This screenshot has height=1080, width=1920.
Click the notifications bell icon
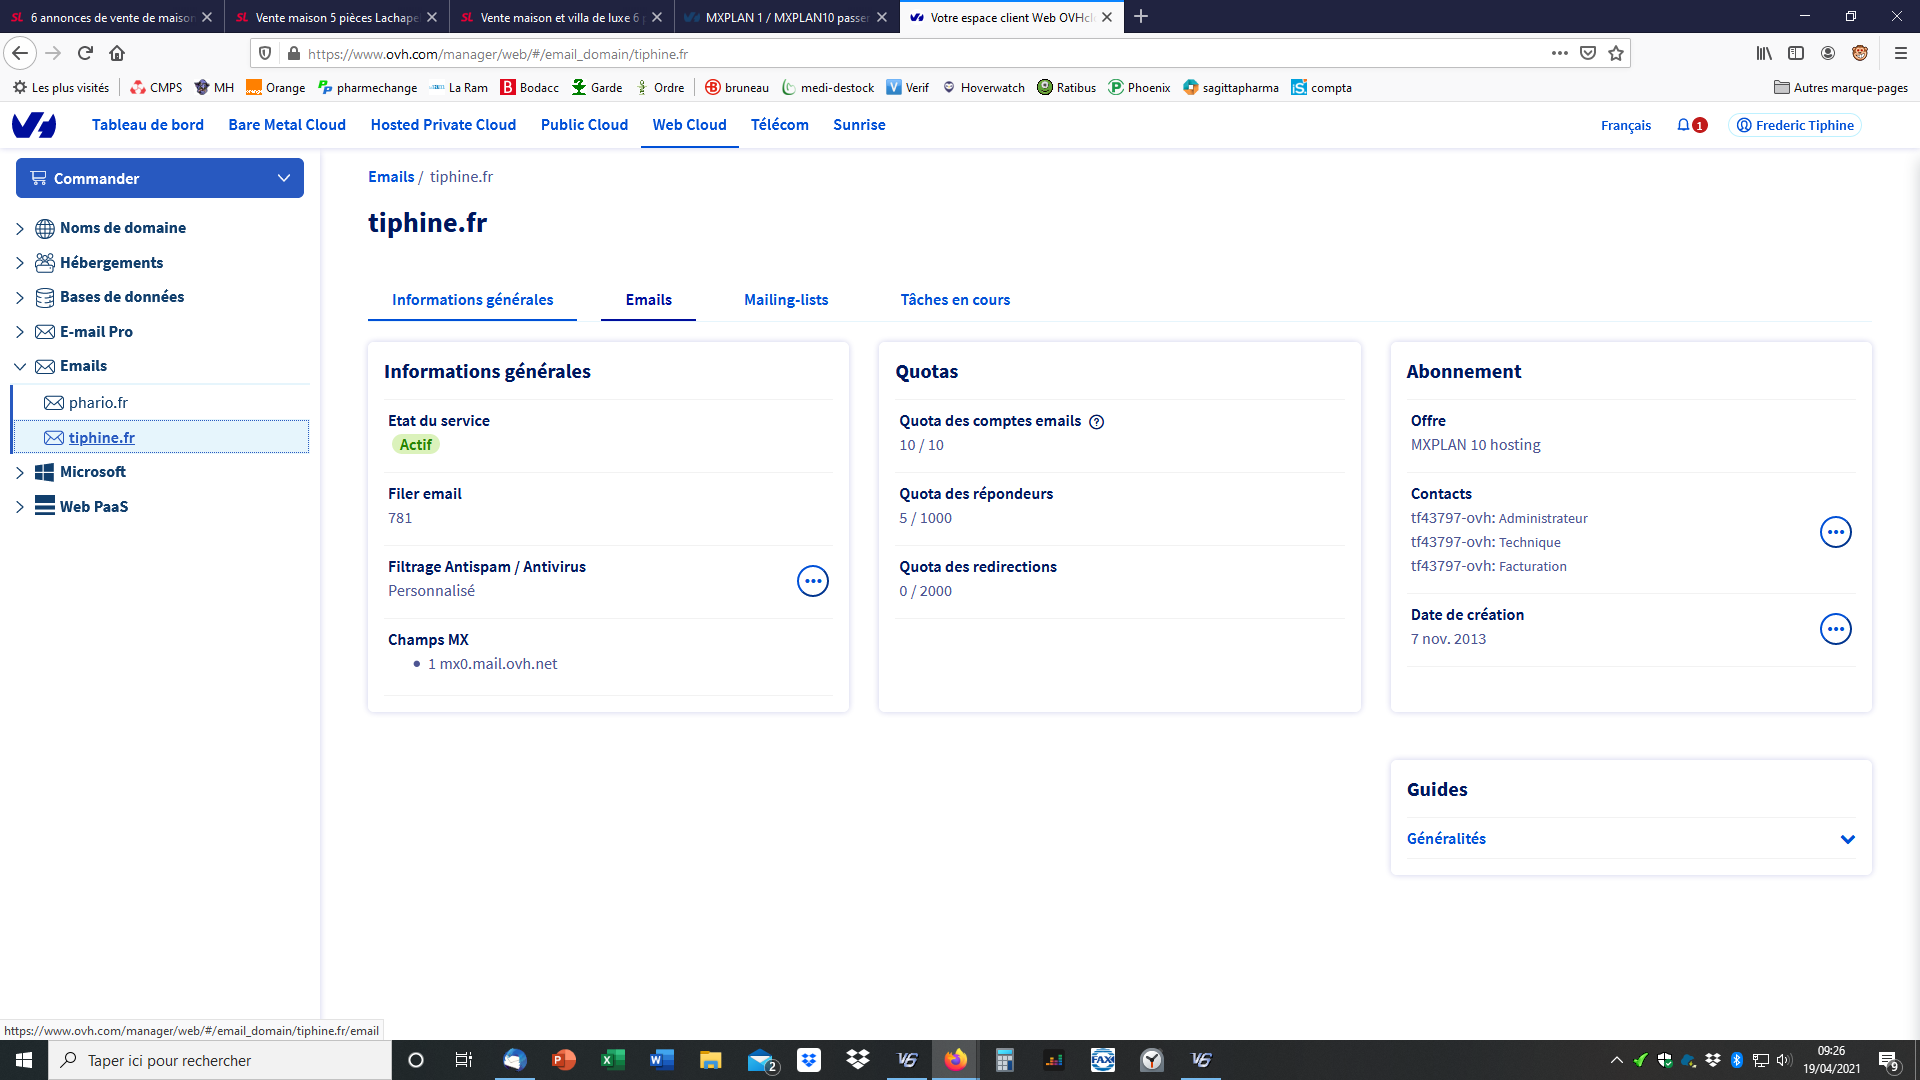pyautogui.click(x=1683, y=125)
